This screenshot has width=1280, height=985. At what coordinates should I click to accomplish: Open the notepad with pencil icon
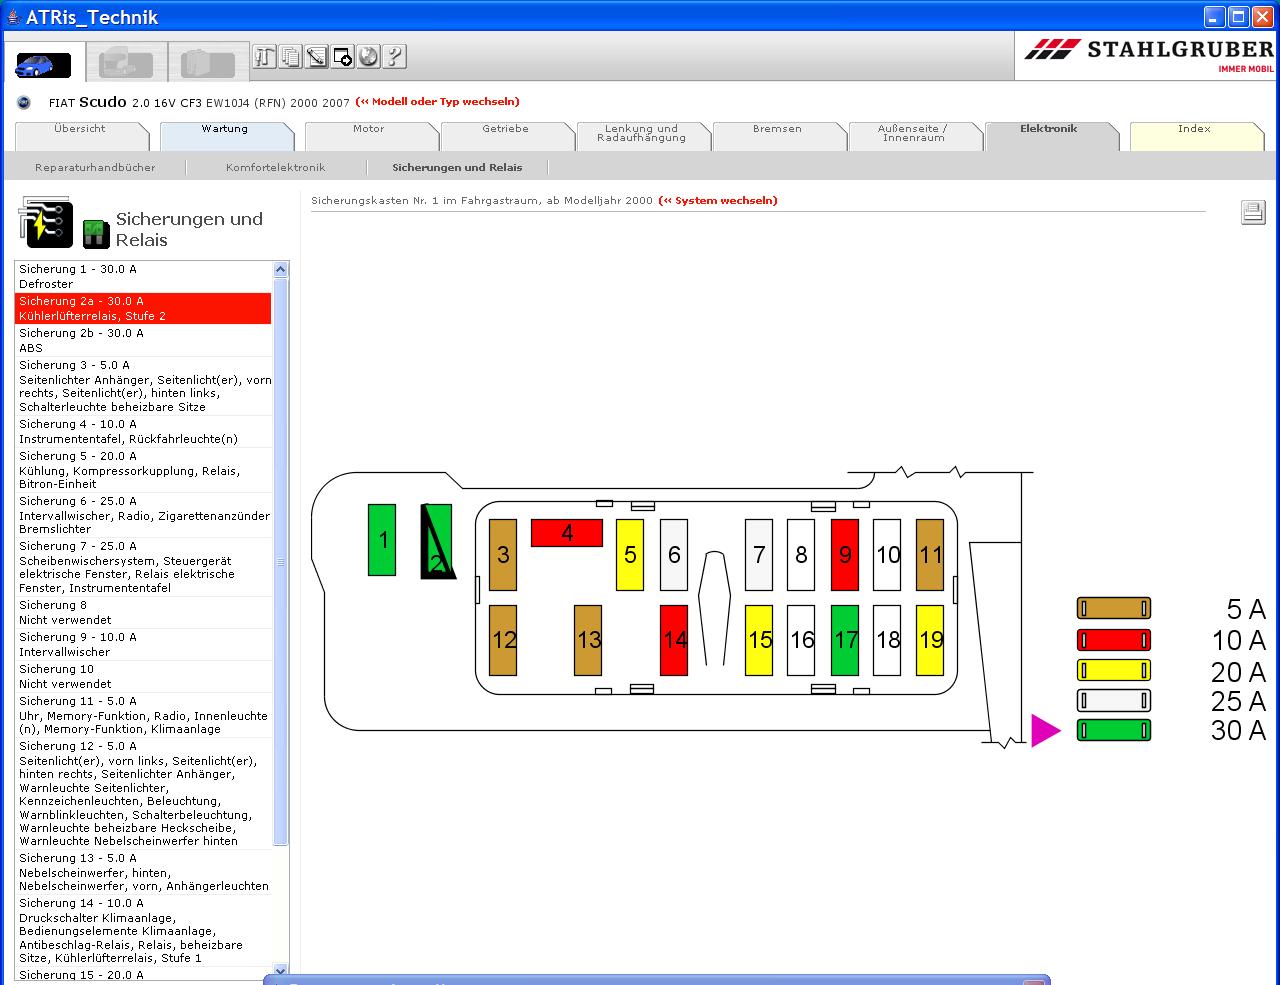(317, 57)
